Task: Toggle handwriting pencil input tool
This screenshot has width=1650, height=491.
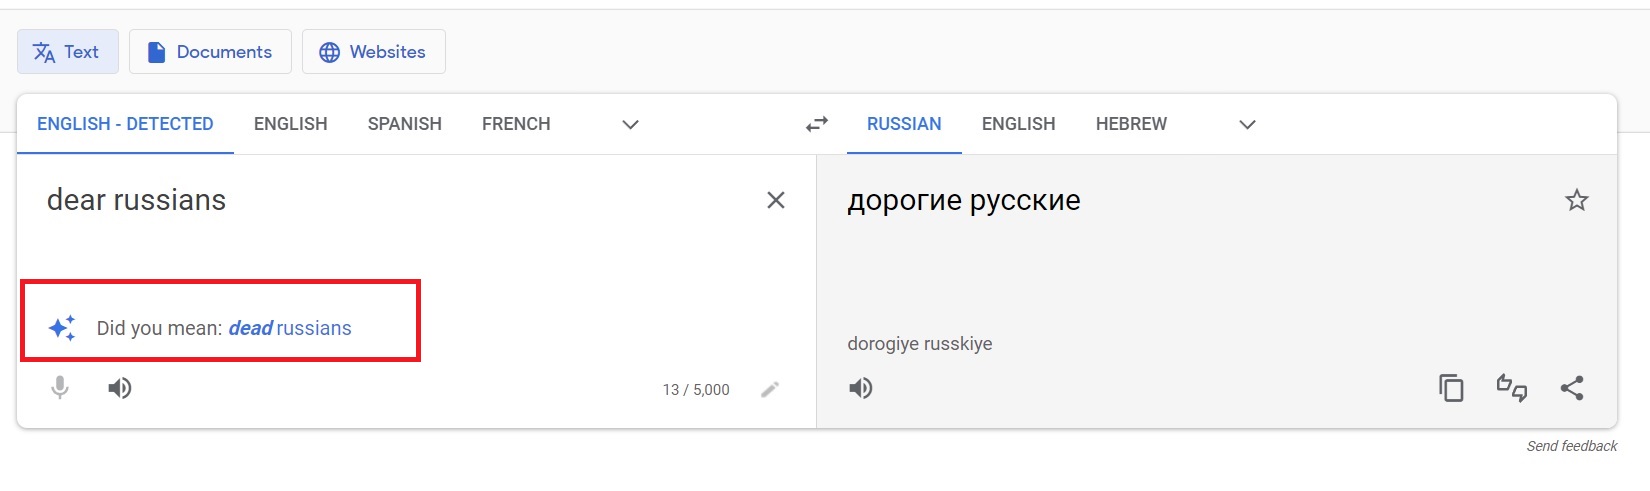Action: coord(769,389)
